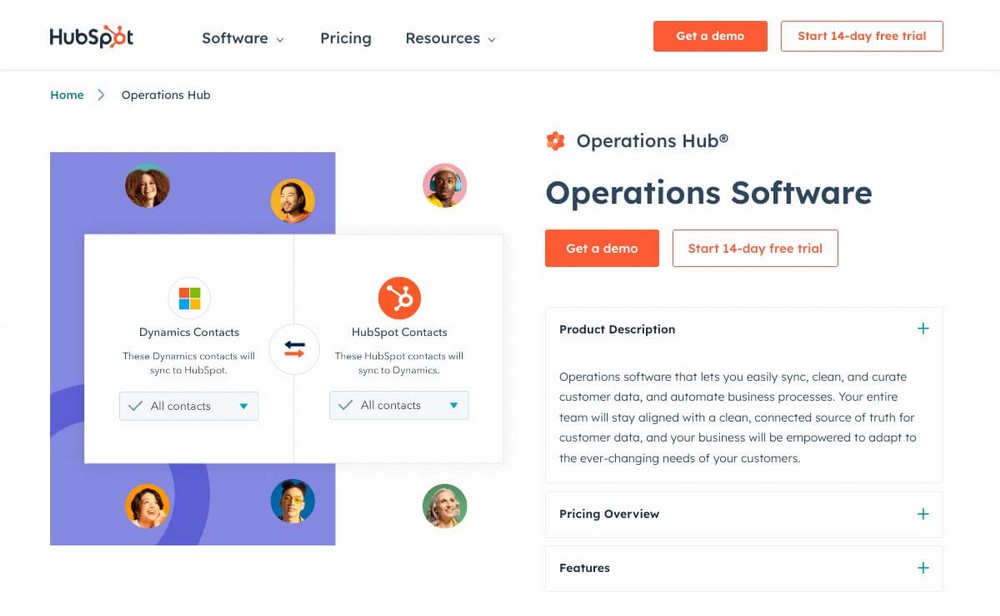This screenshot has width=1000, height=616.
Task: Click the product description paragraph text
Action: point(738,417)
